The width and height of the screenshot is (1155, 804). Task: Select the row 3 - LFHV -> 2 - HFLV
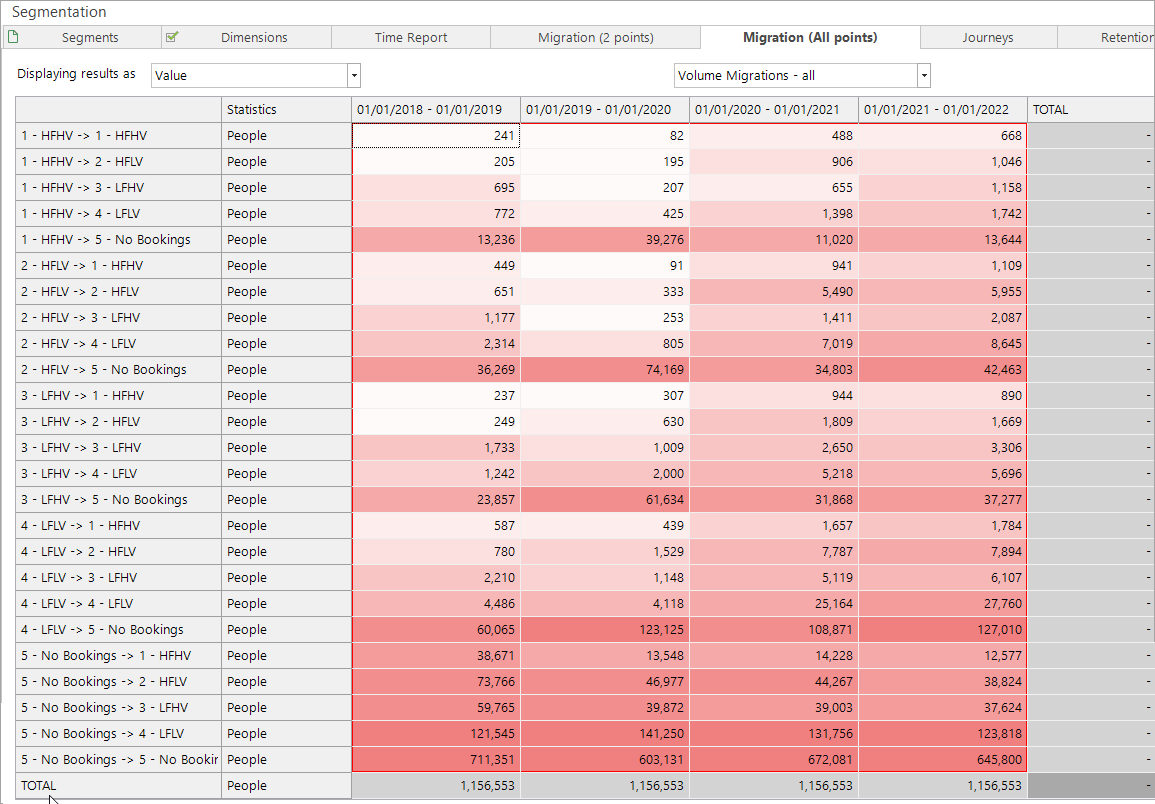(119, 422)
